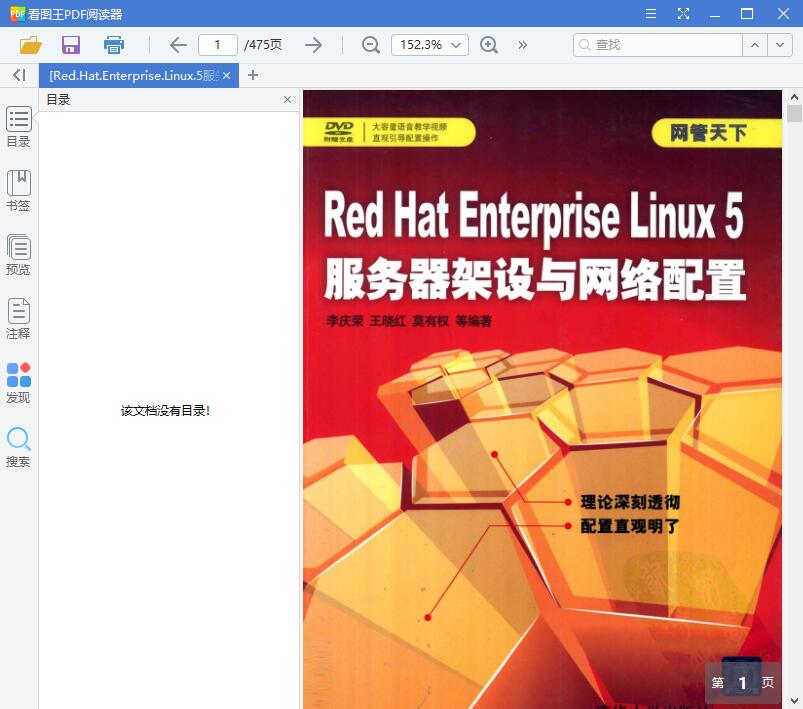Switch to the Red.Hat.Enterprise.Linux.5 document tab
This screenshot has height=709, width=803.
134,76
